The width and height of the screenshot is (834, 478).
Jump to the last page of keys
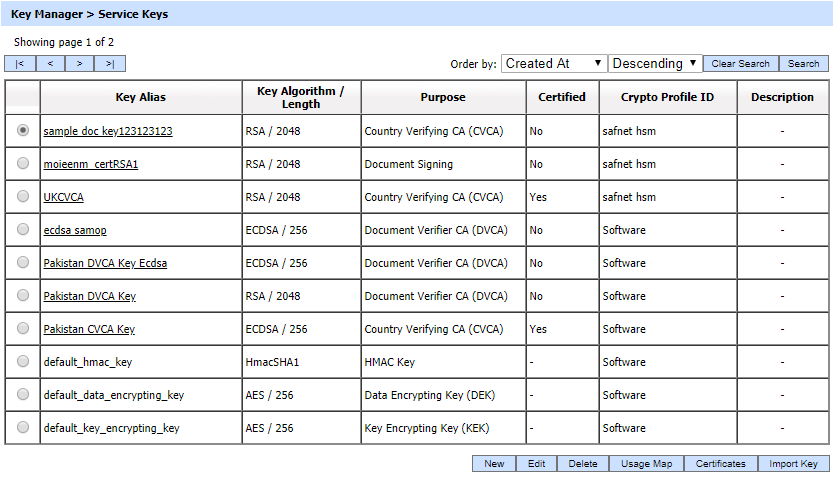coord(110,64)
